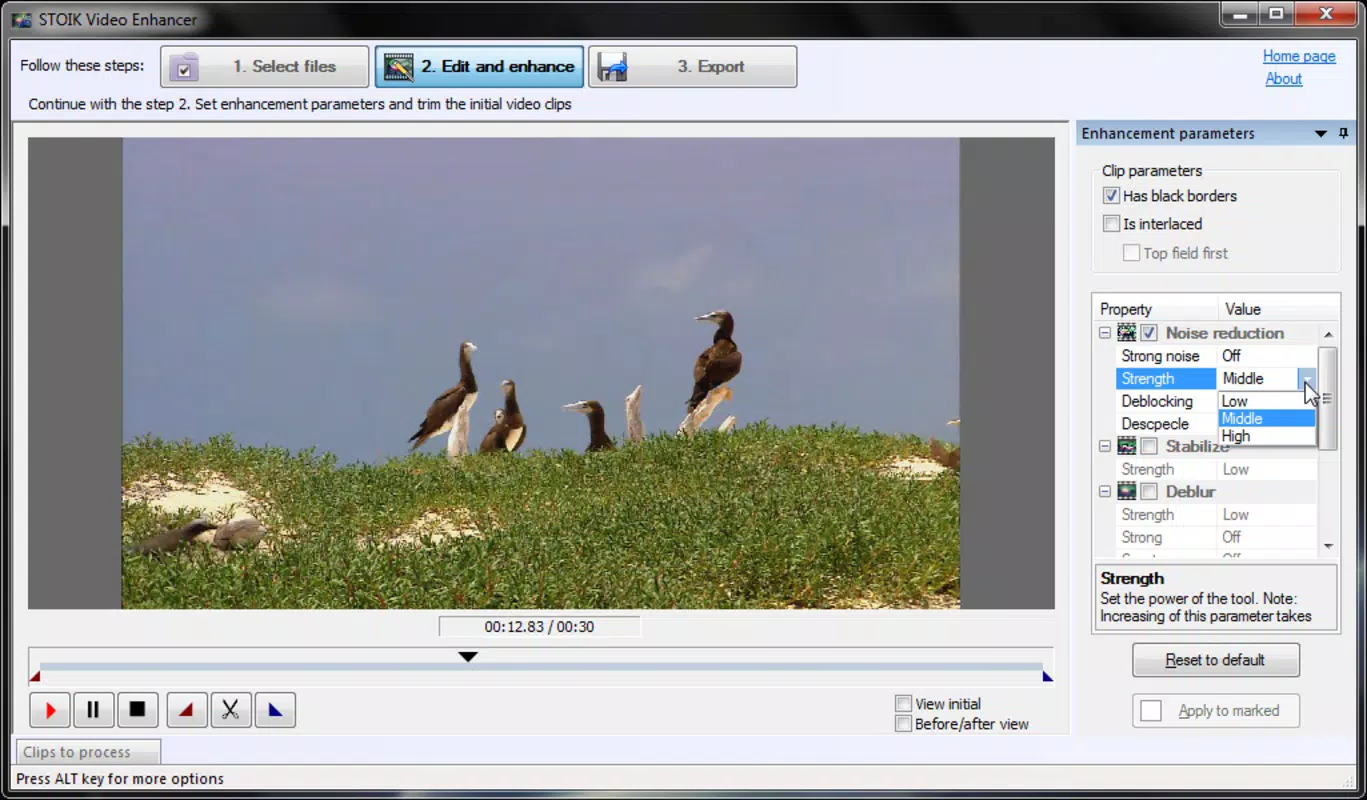Click the Apply to marked button
Screen dimensions: 1367x800
(1215, 711)
